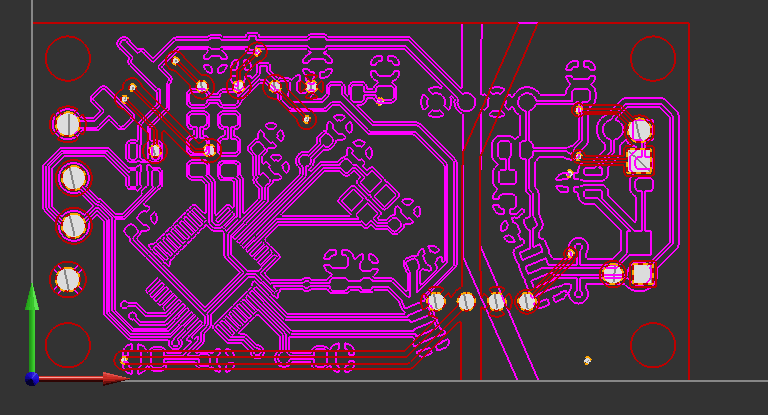Select the square pad at lower right
The width and height of the screenshot is (768, 415).
(x=642, y=274)
